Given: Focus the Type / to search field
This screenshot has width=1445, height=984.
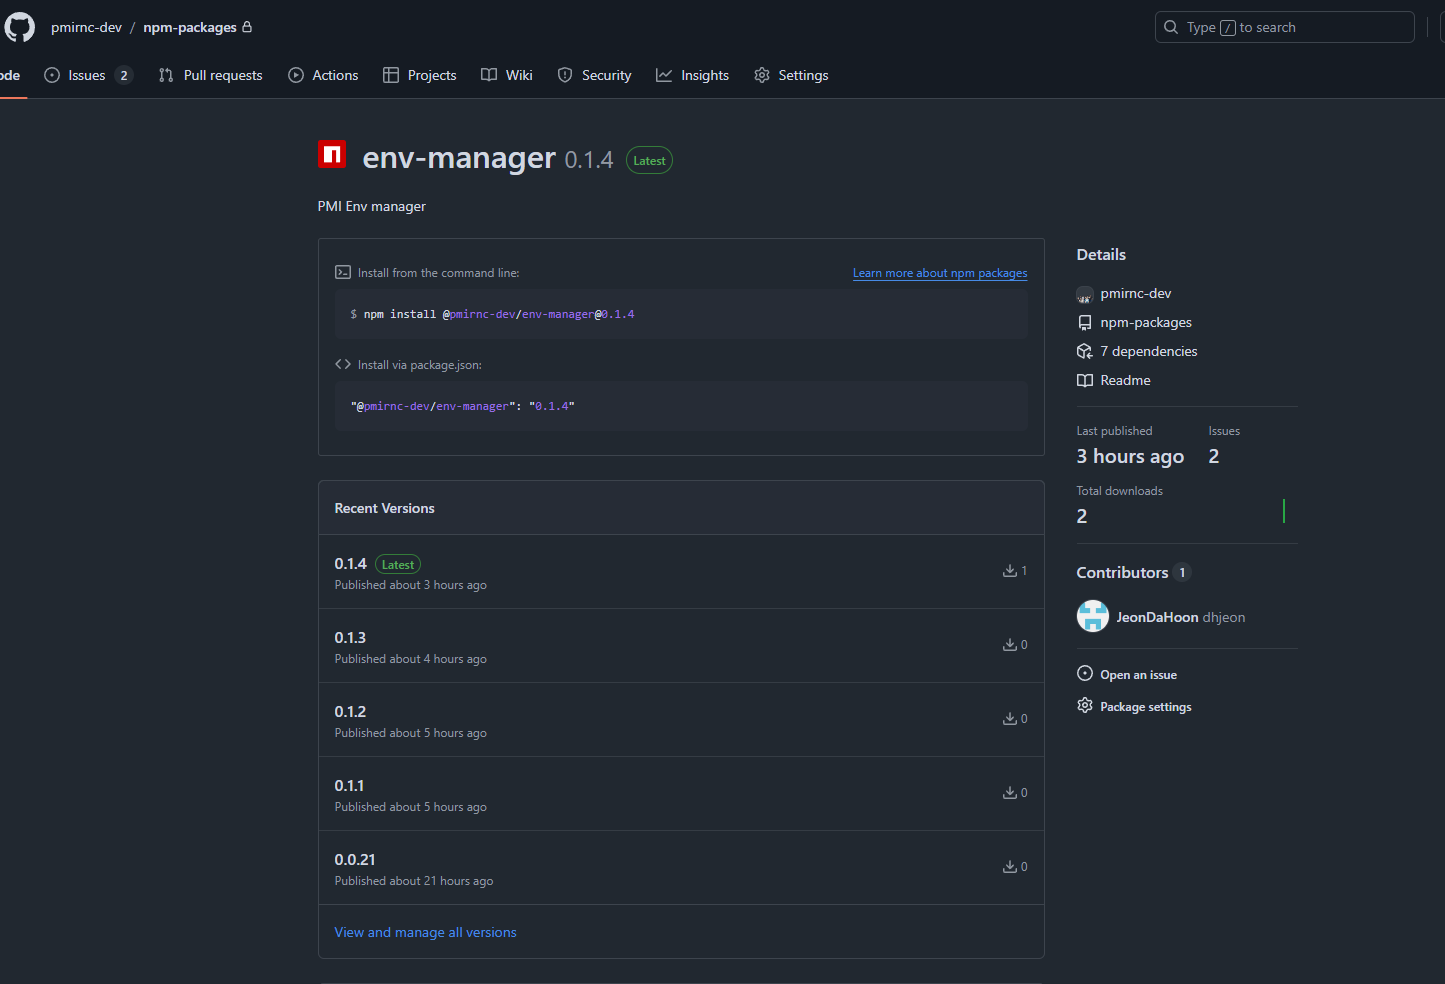Looking at the screenshot, I should (1284, 27).
